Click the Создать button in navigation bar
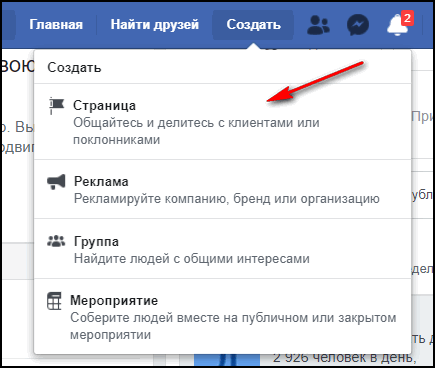The height and width of the screenshot is (368, 435). point(253,25)
